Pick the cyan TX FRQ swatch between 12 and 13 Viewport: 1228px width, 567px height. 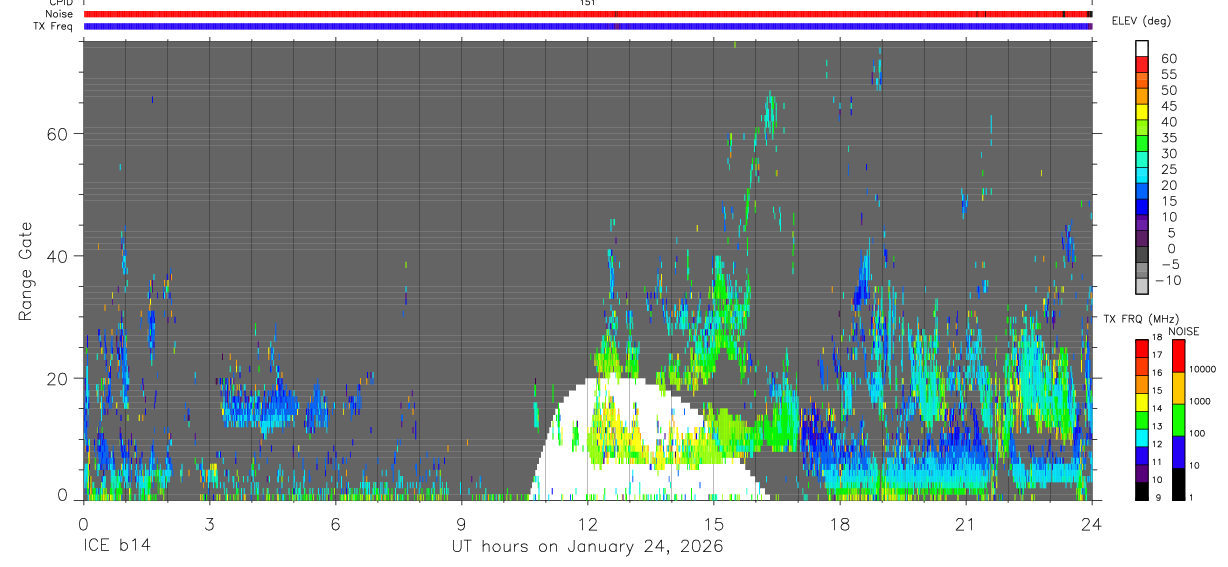1142,438
